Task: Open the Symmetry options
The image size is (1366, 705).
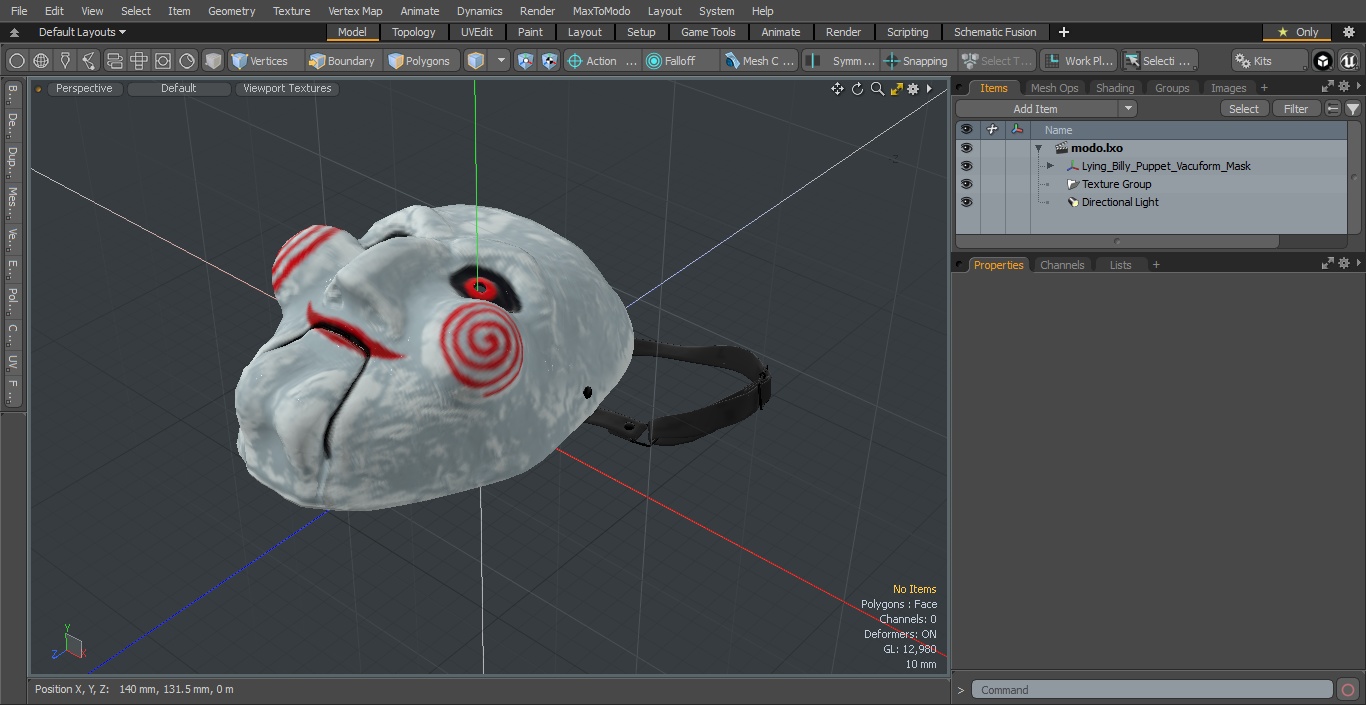Action: [x=841, y=61]
